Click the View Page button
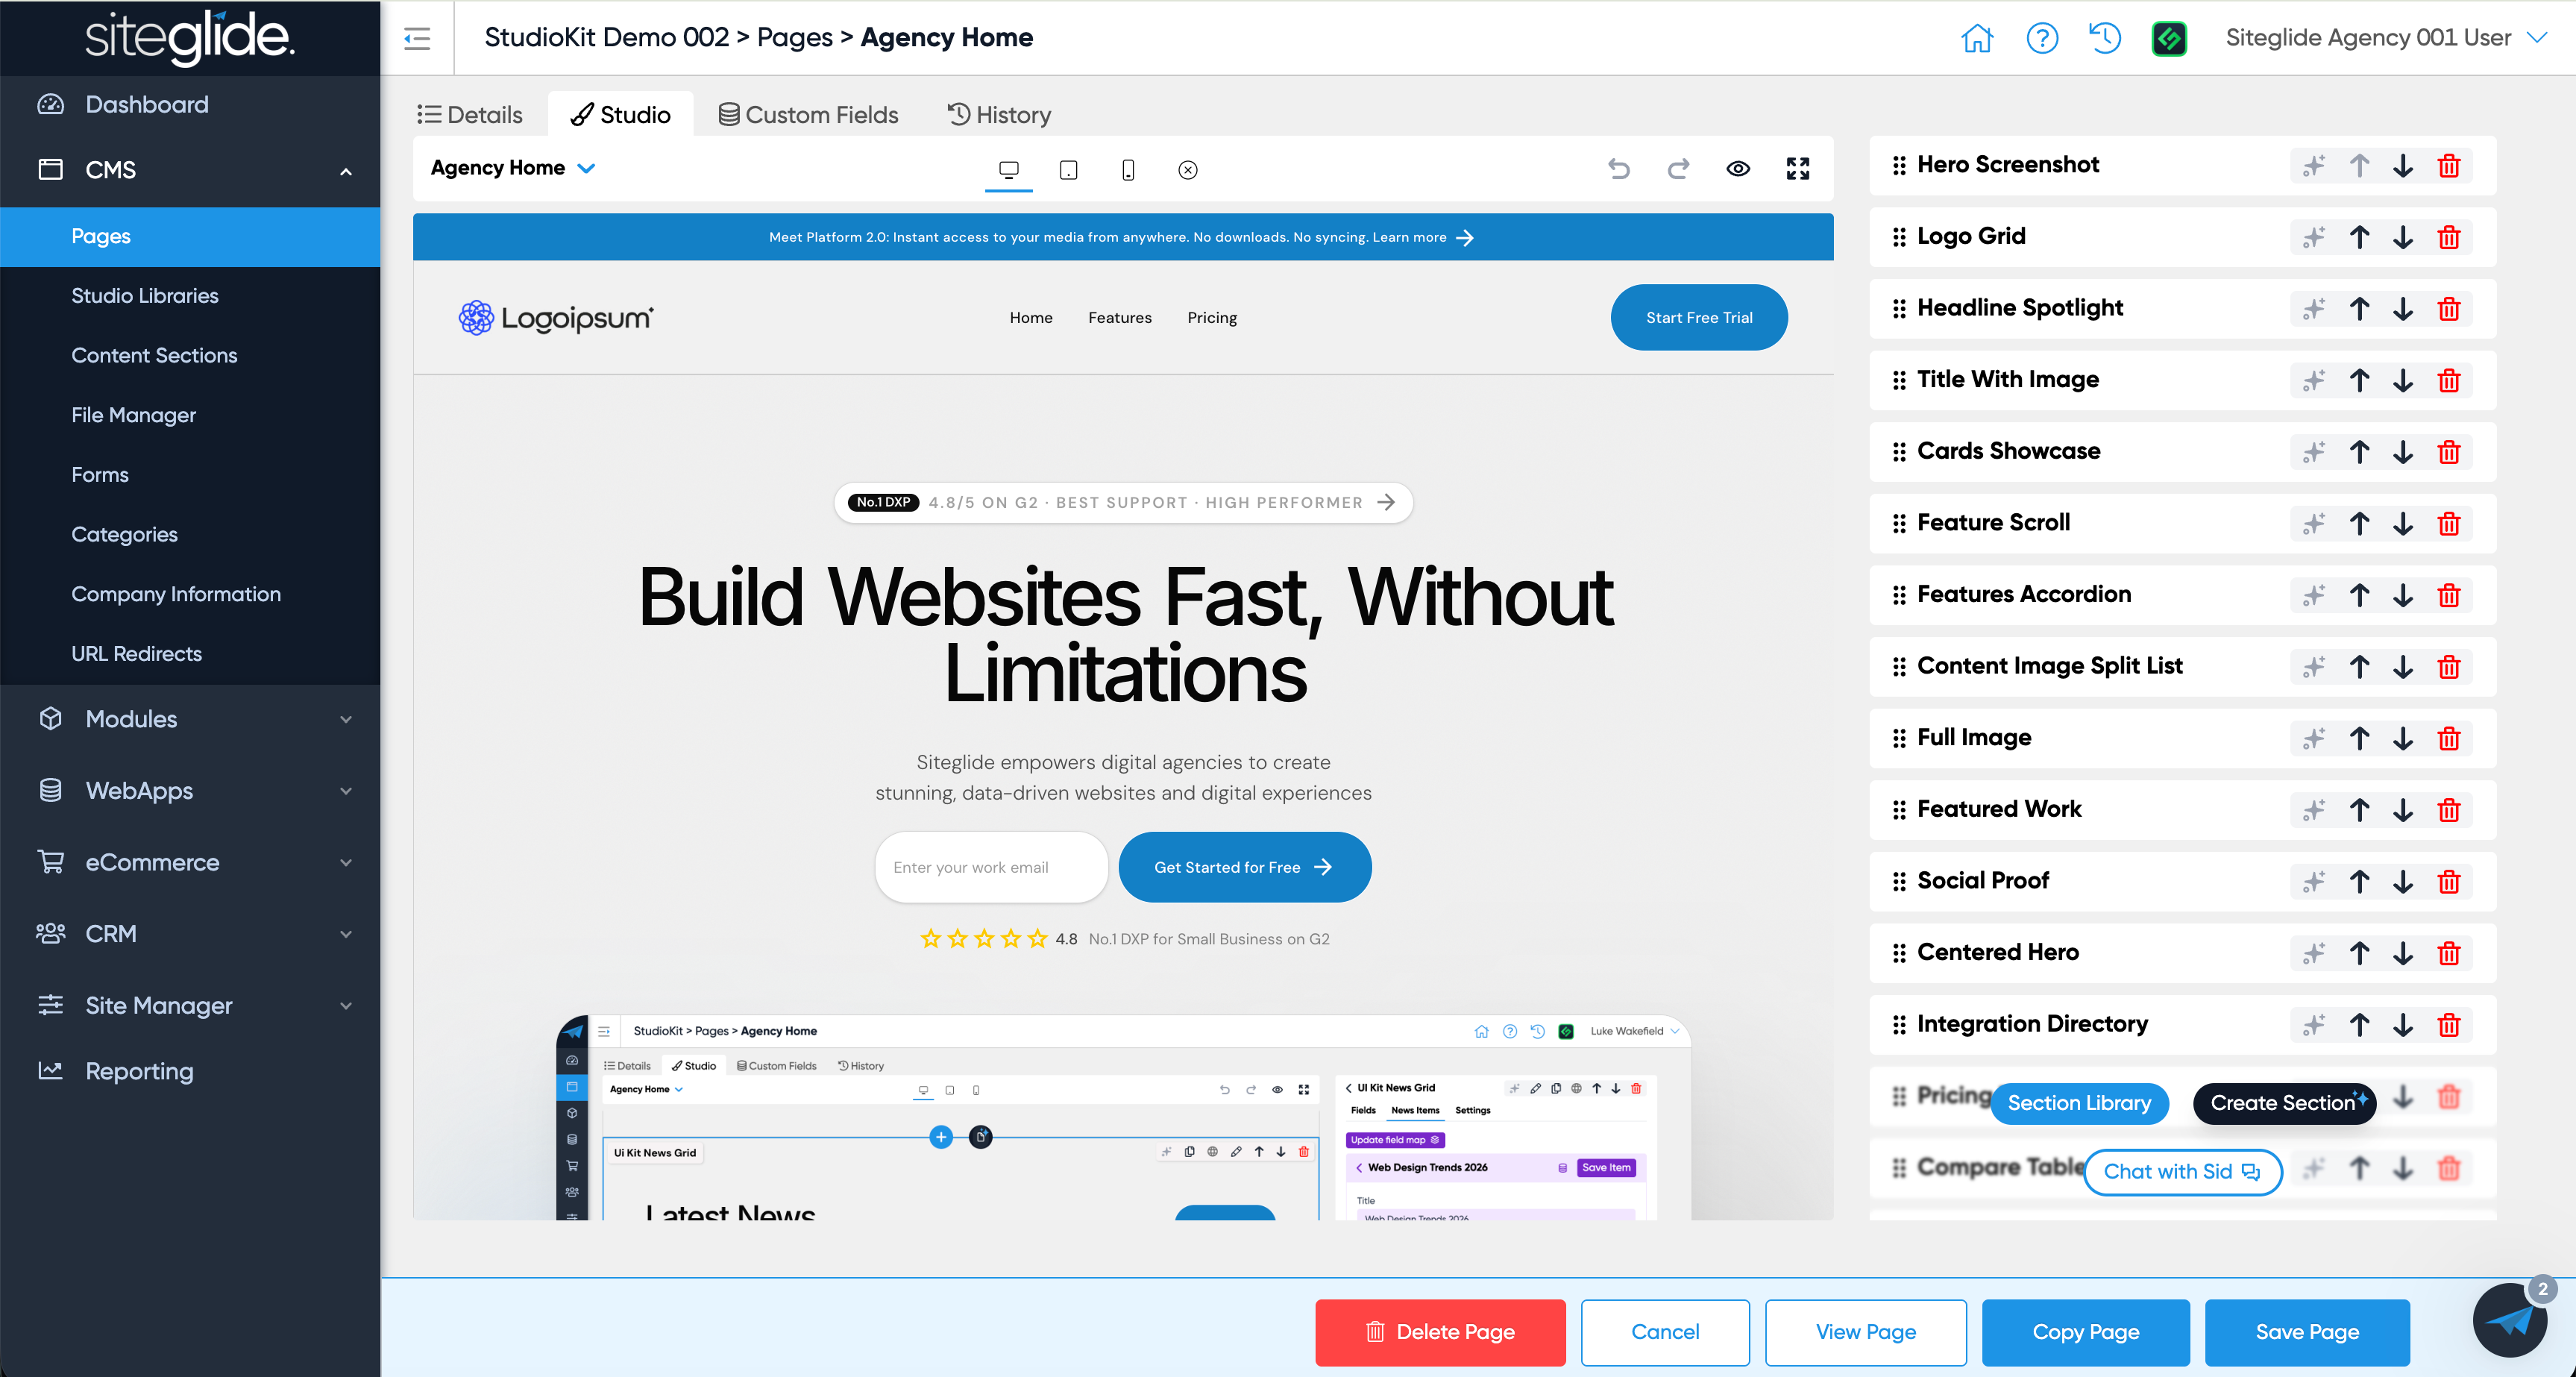2576x1377 pixels. (1866, 1332)
